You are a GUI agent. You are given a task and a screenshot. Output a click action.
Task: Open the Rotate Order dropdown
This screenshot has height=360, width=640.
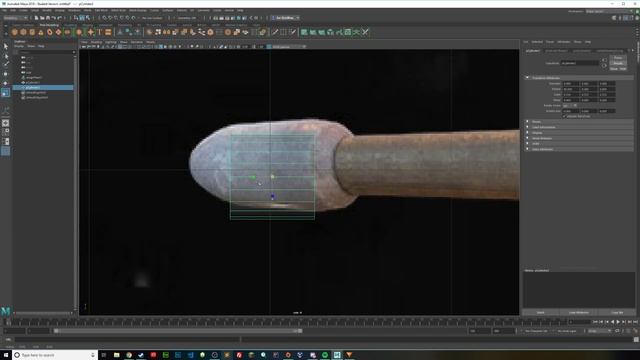pos(569,105)
